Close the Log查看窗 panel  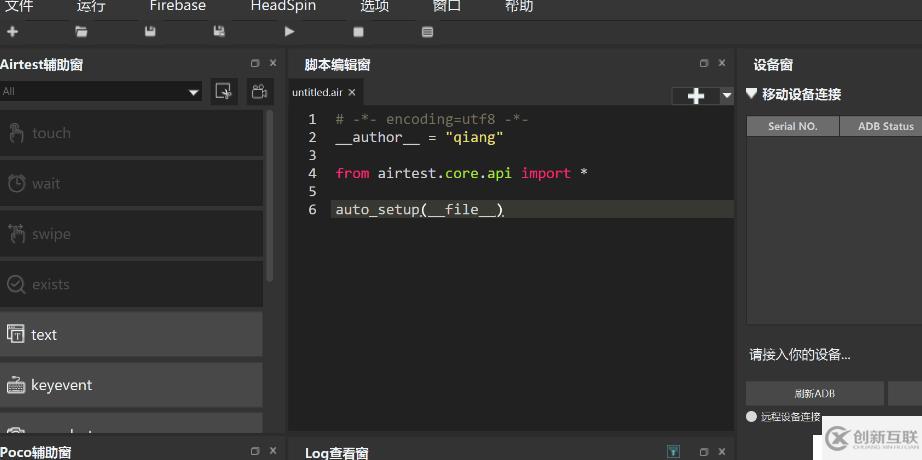point(721,451)
